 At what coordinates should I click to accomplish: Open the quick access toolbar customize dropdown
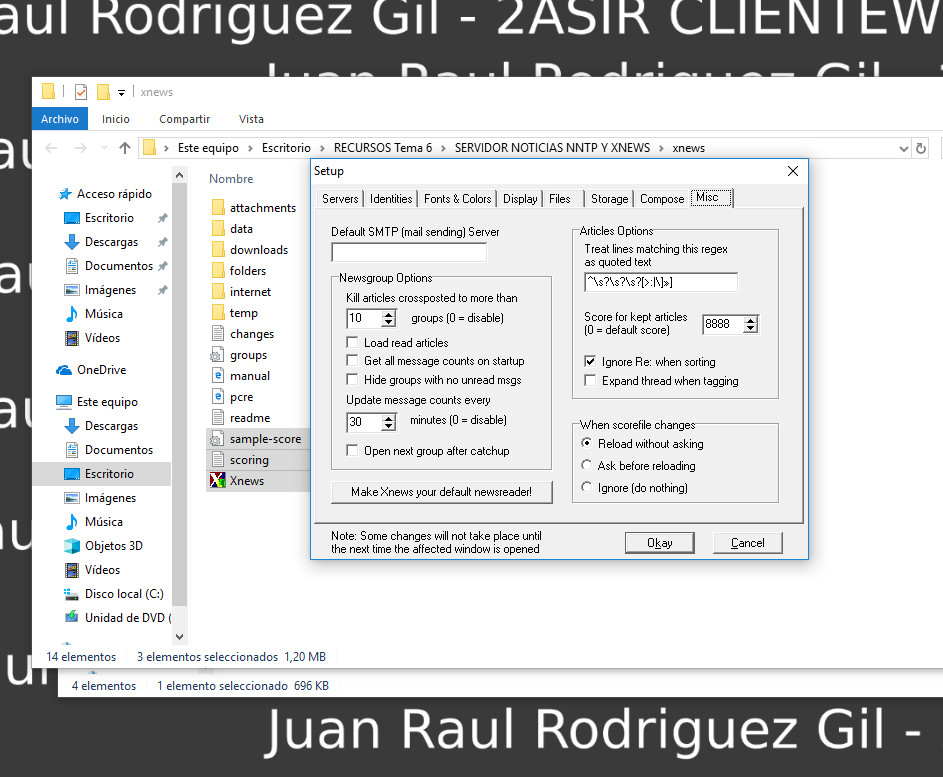tap(121, 93)
